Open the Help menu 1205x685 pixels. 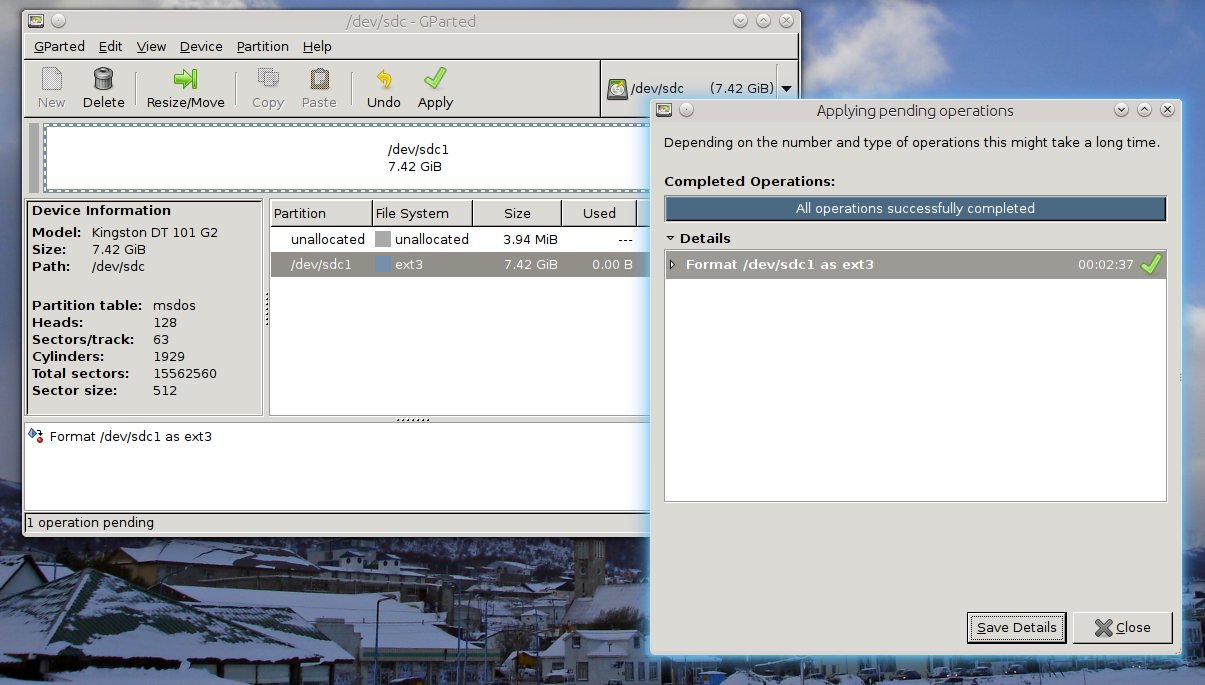[x=317, y=46]
